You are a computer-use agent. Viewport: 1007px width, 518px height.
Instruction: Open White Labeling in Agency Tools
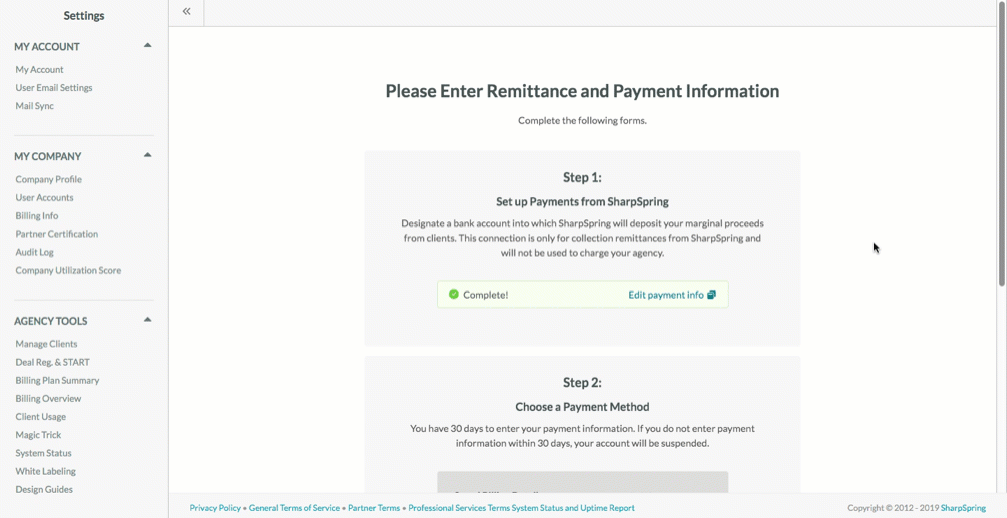[46, 471]
